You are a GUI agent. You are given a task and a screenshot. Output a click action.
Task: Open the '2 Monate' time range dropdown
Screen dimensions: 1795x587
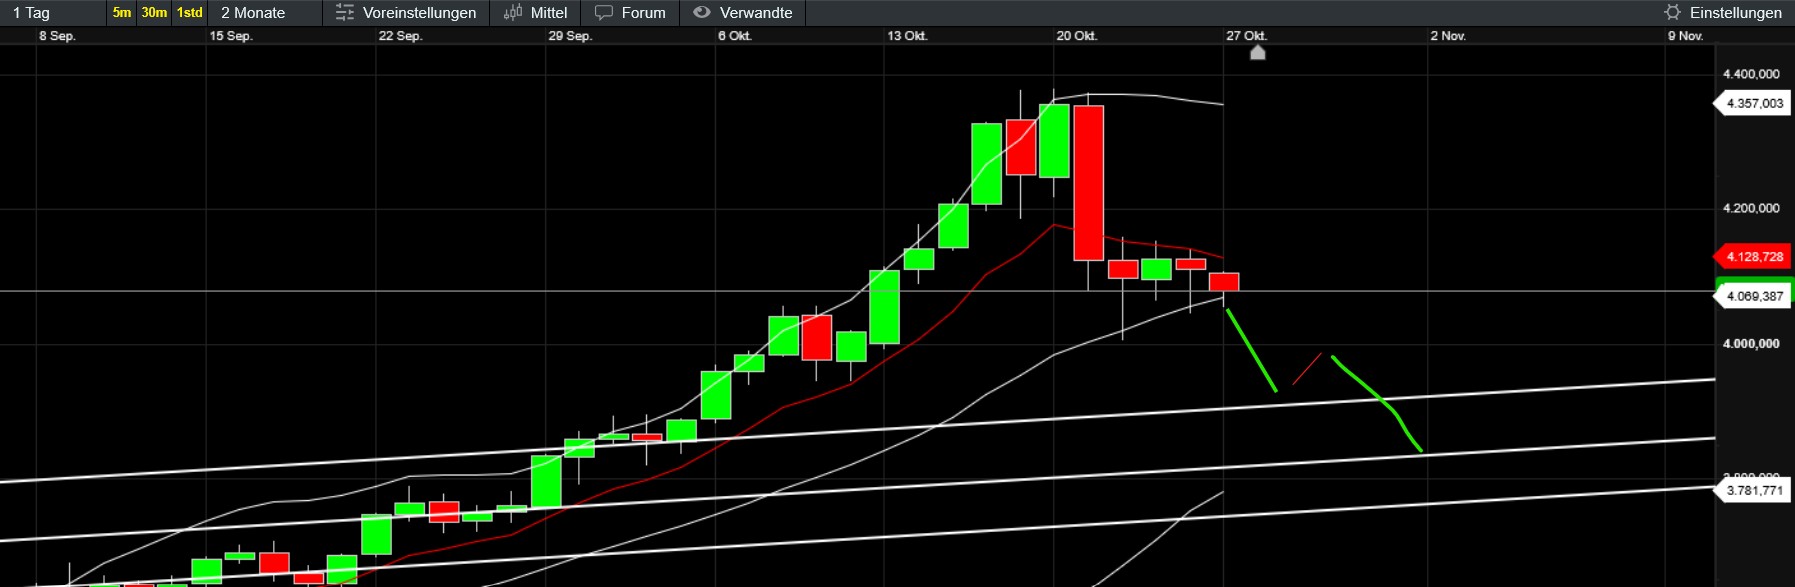267,13
